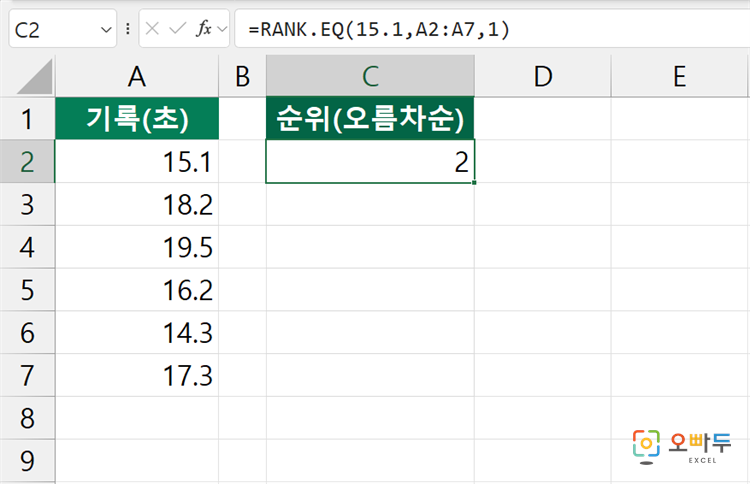
Task: Select column B header
Action: [243, 77]
